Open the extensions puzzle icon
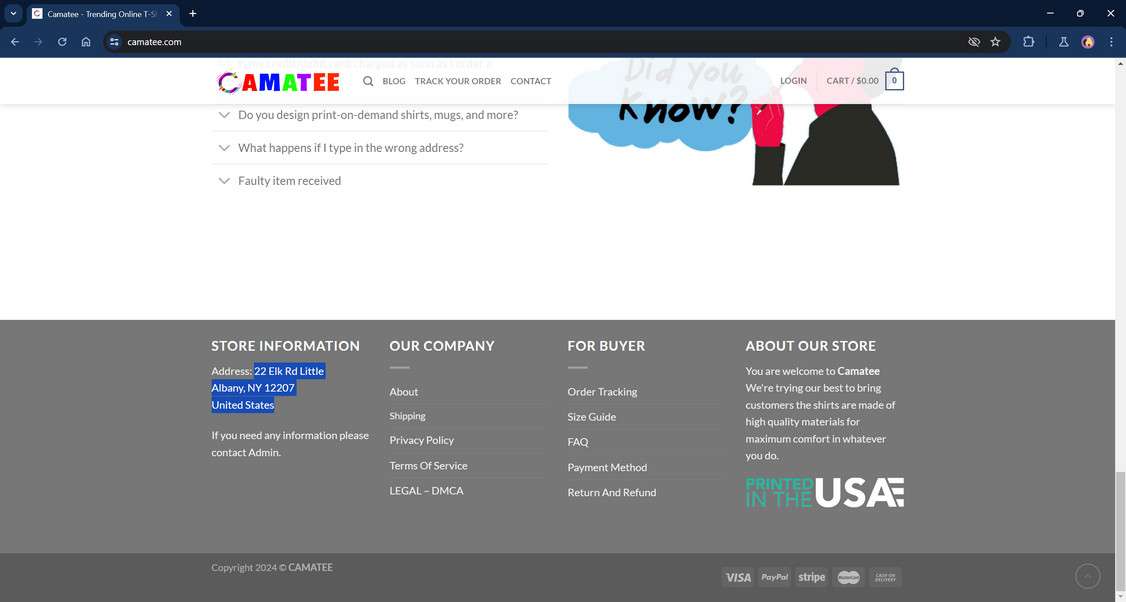The width and height of the screenshot is (1126, 602). (x=1028, y=42)
